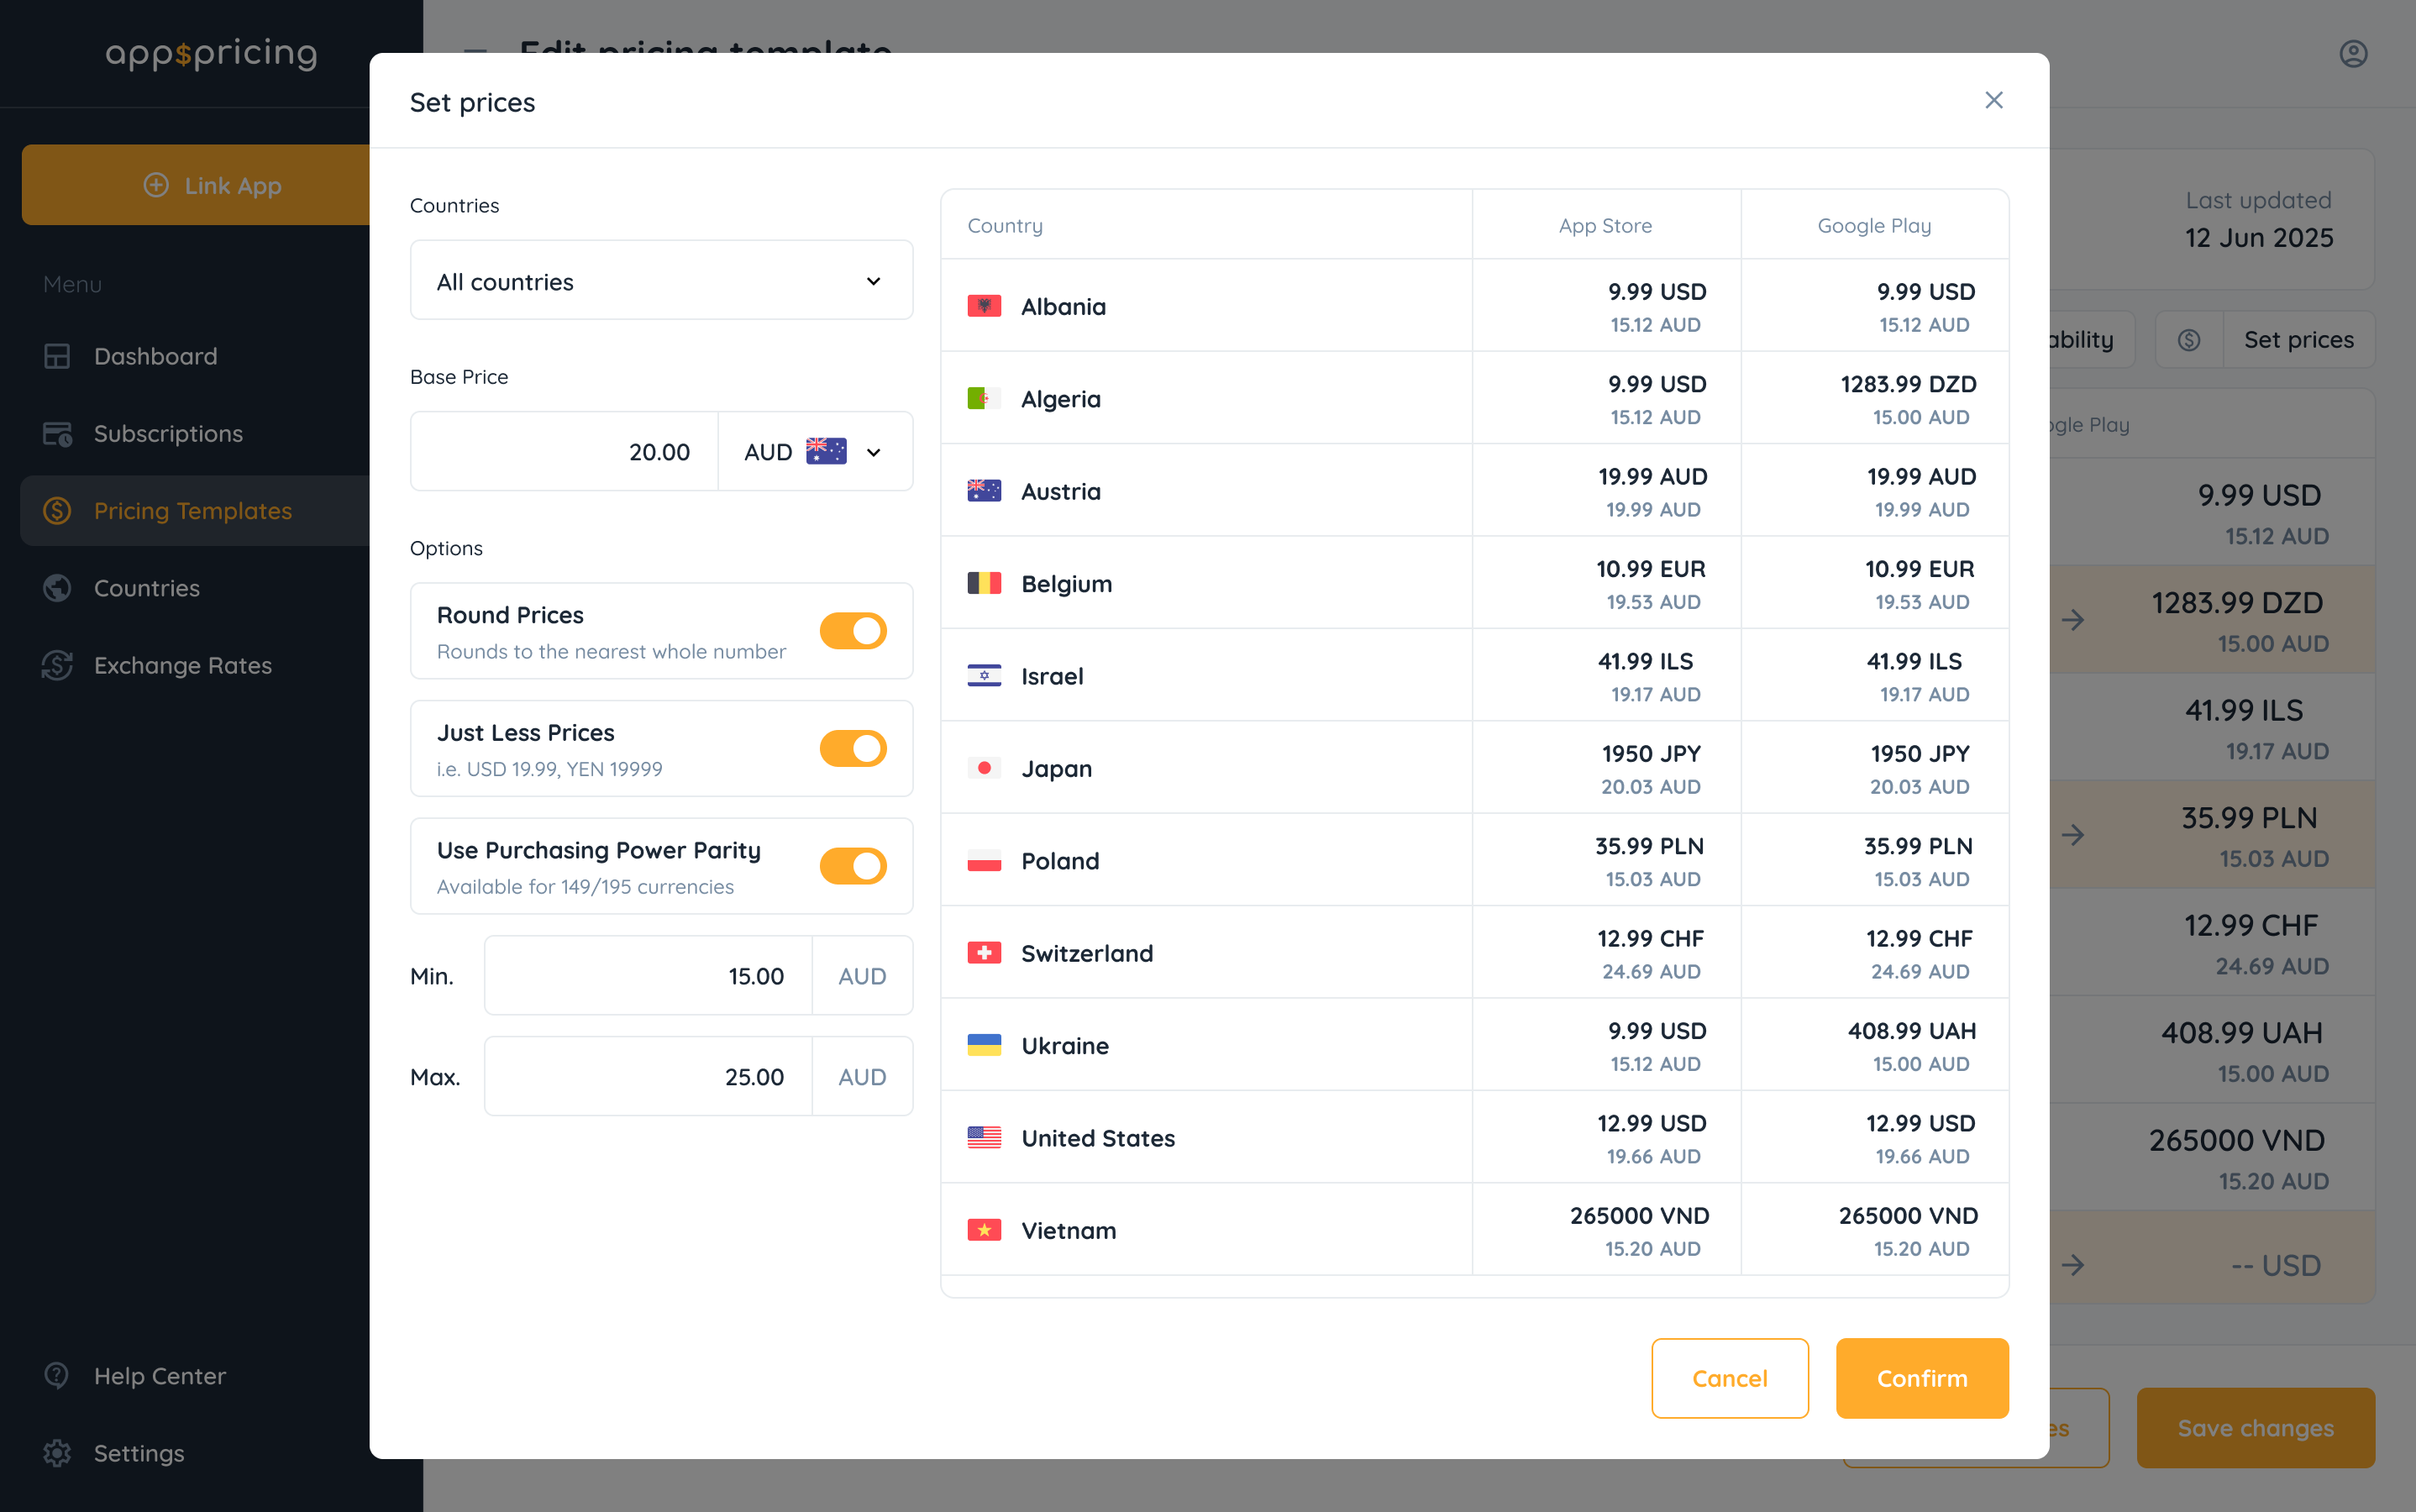Viewport: 2416px width, 1512px height.
Task: Click the Subscriptions card icon
Action: point(57,434)
